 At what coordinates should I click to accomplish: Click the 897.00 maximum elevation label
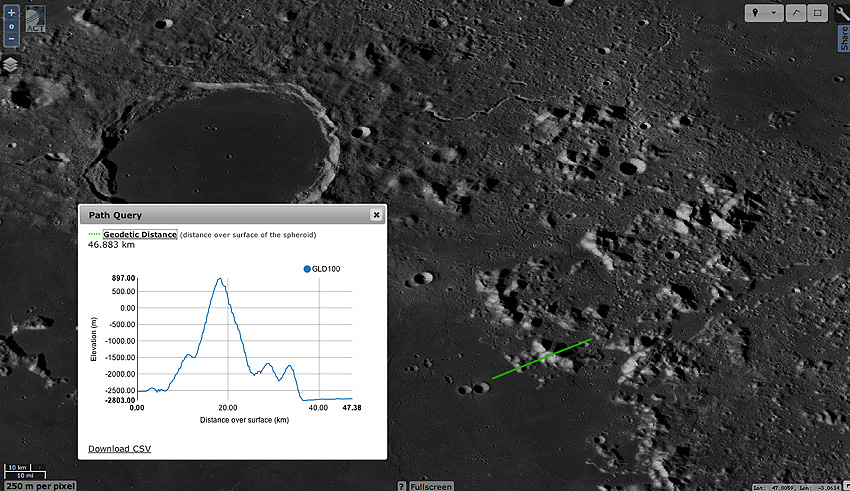tap(124, 278)
